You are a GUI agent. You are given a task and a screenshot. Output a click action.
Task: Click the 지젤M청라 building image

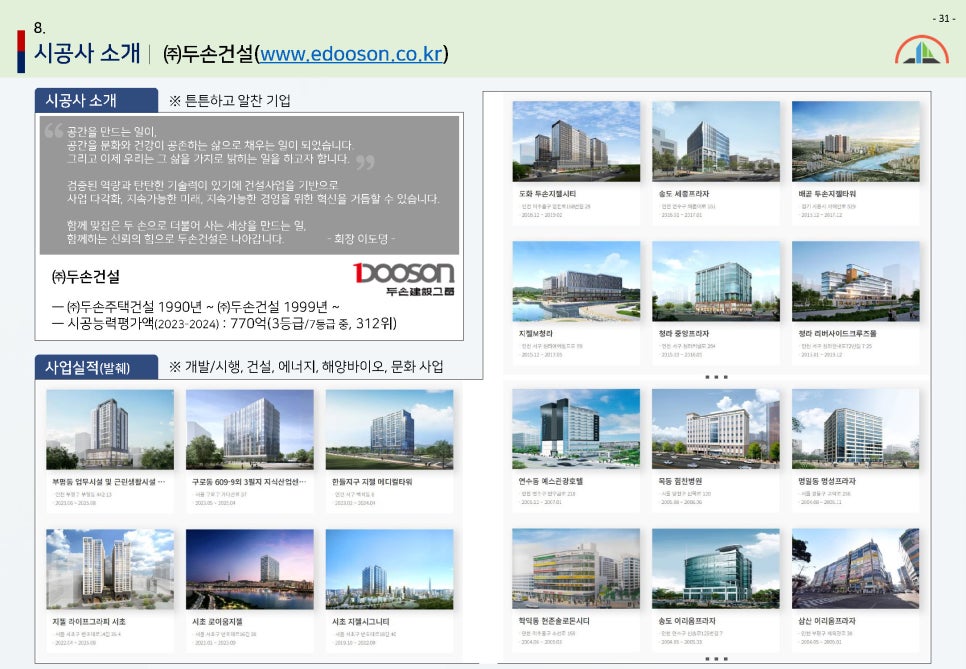click(x=576, y=281)
